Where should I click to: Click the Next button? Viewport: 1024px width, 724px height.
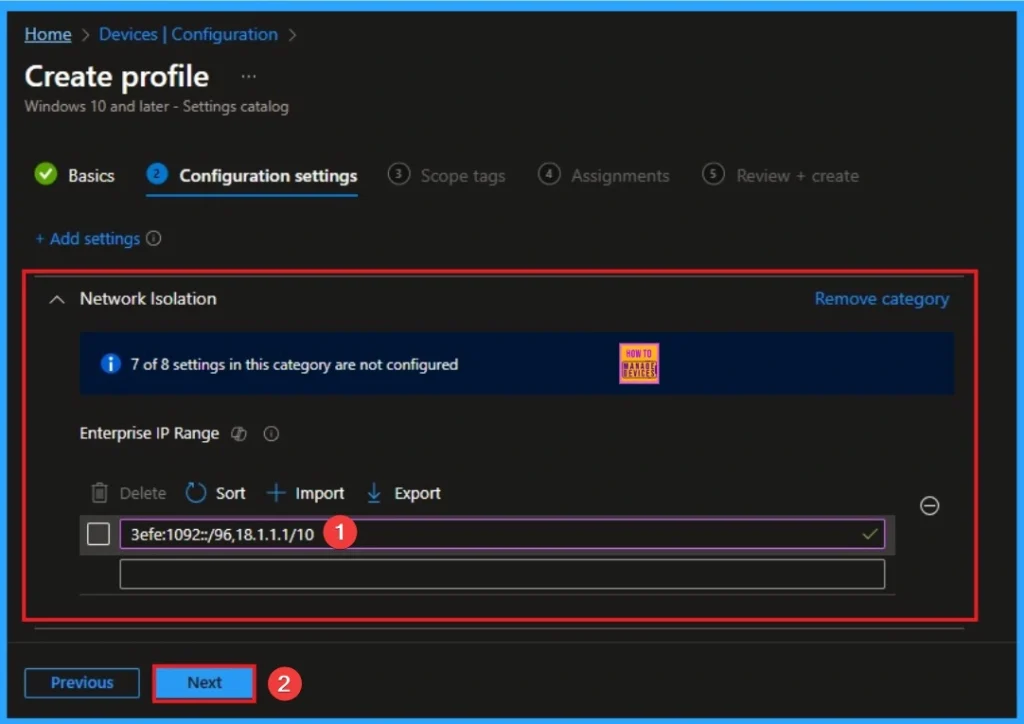pyautogui.click(x=203, y=682)
